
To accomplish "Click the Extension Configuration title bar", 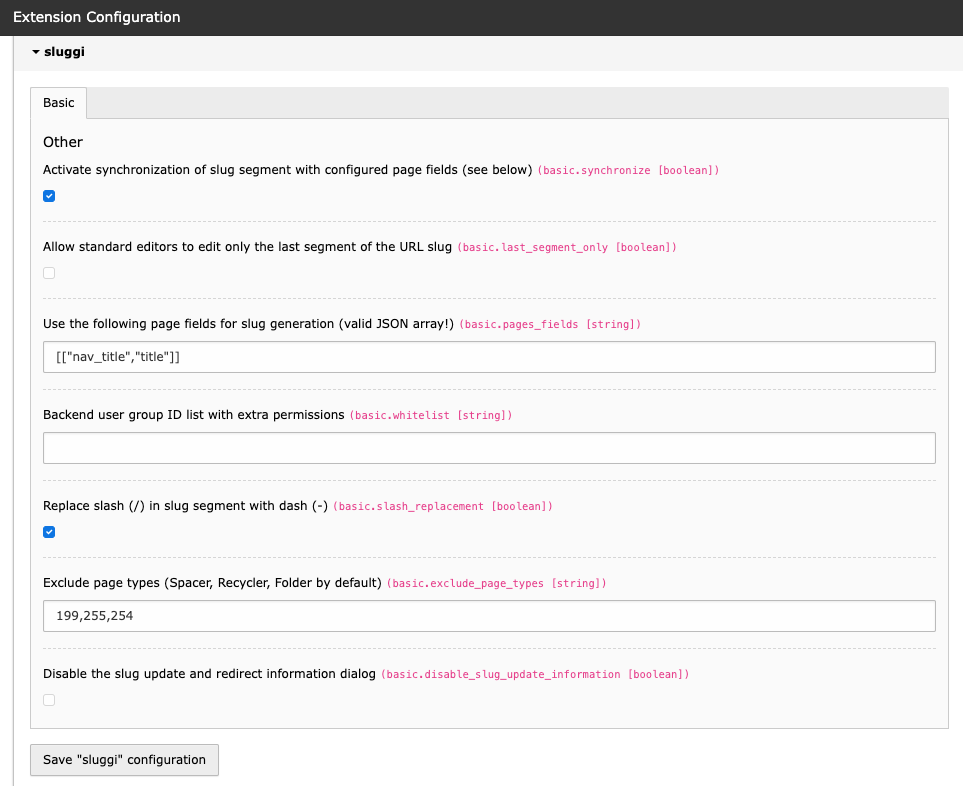I will coord(482,17).
